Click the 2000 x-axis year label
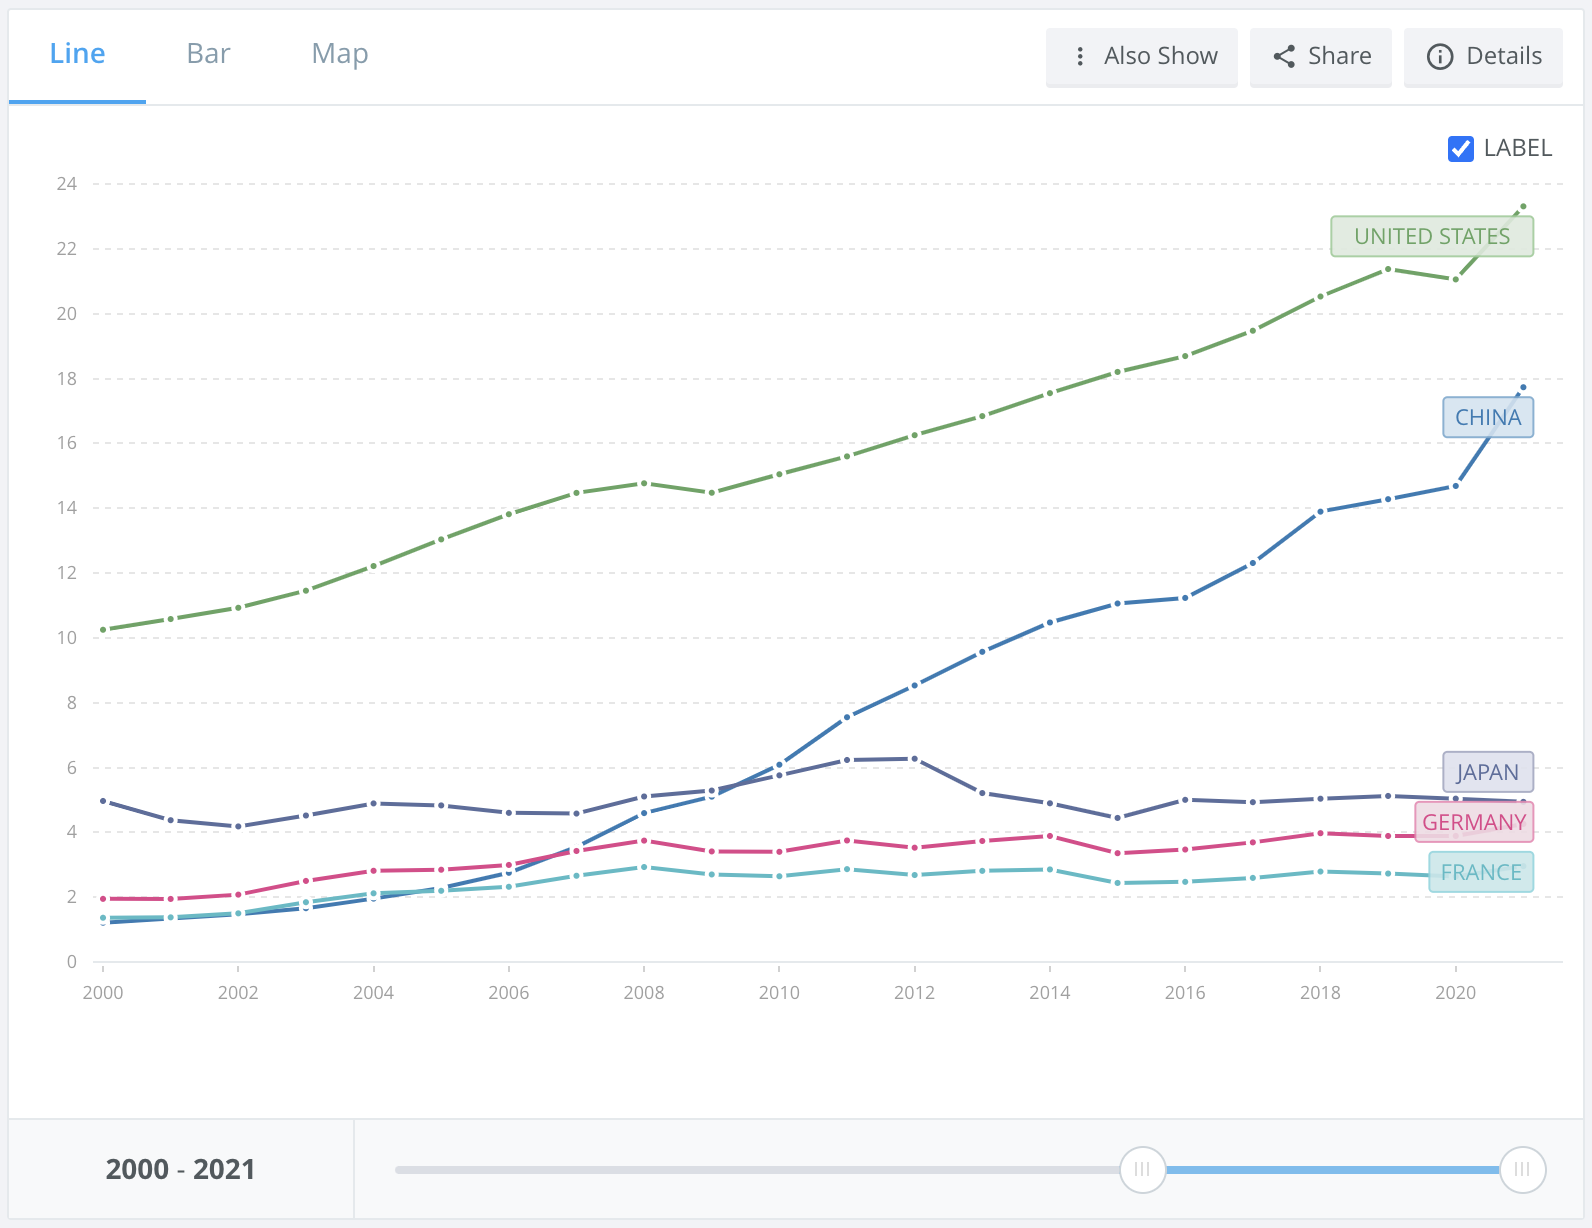This screenshot has height=1228, width=1592. tap(103, 993)
